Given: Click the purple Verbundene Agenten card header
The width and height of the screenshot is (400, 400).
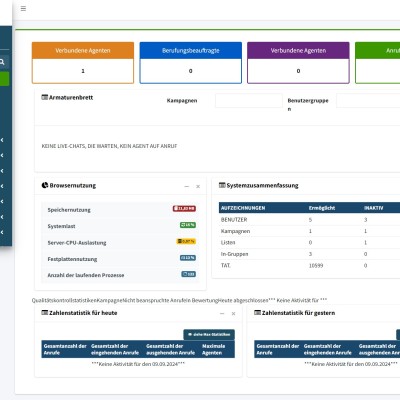Looking at the screenshot, I should click(x=298, y=51).
